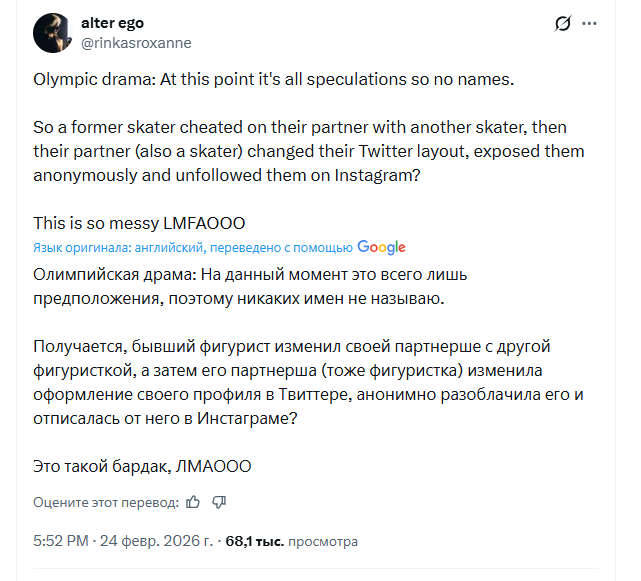
Task: Click the 5:52 PM timestamp
Action: 61,541
